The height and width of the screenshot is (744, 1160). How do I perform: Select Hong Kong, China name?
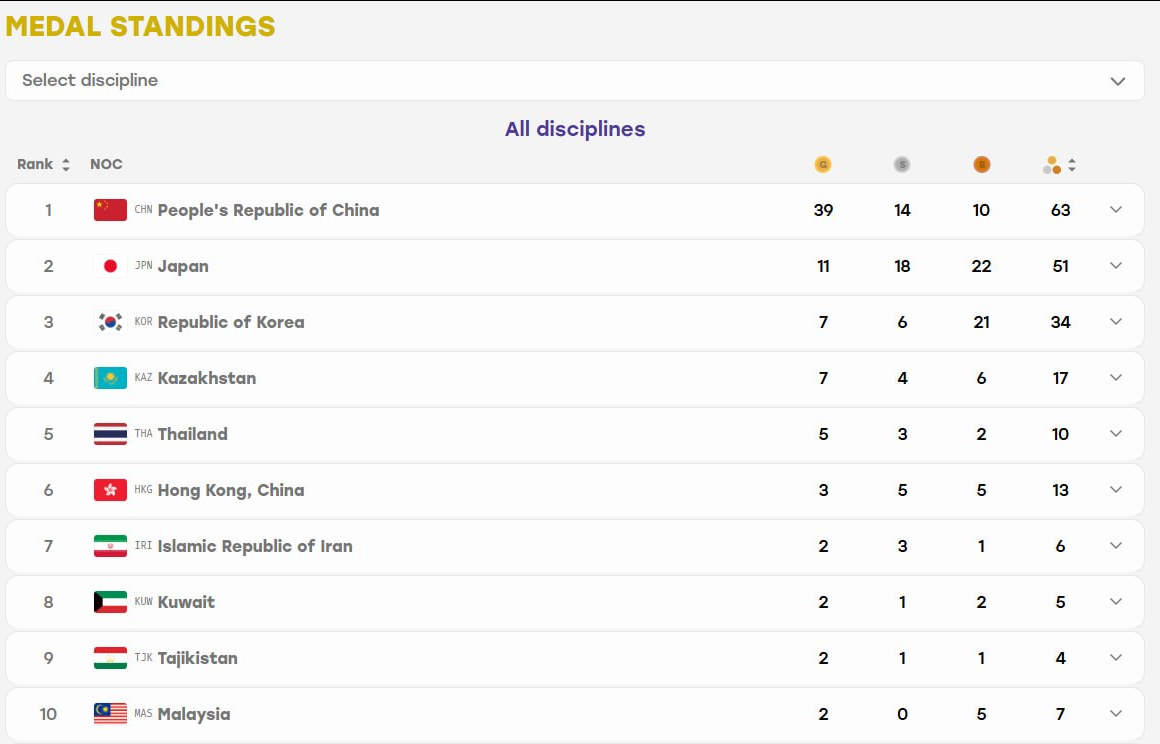(x=231, y=490)
